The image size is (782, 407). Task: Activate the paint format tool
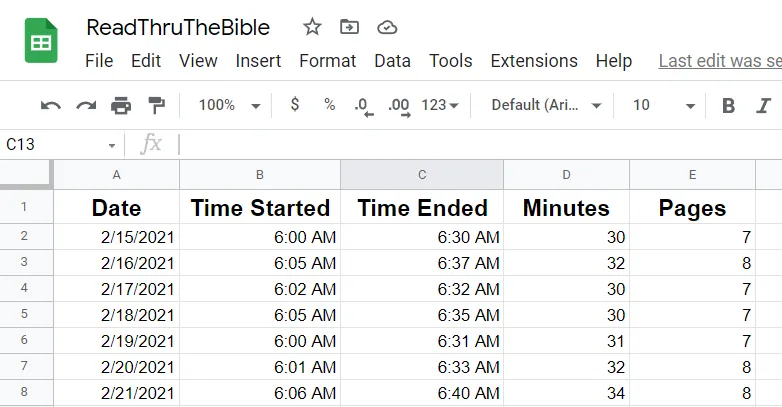[156, 105]
